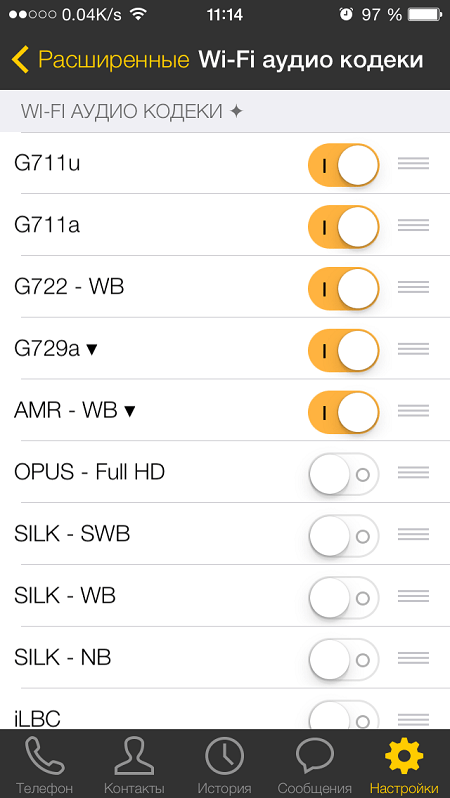Tap the reorder handle for G729a
Screen dimensions: 450x798
(413, 349)
